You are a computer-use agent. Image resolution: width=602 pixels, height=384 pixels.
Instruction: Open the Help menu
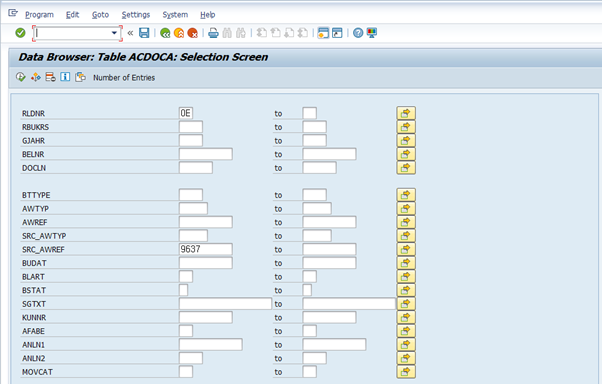(x=207, y=15)
